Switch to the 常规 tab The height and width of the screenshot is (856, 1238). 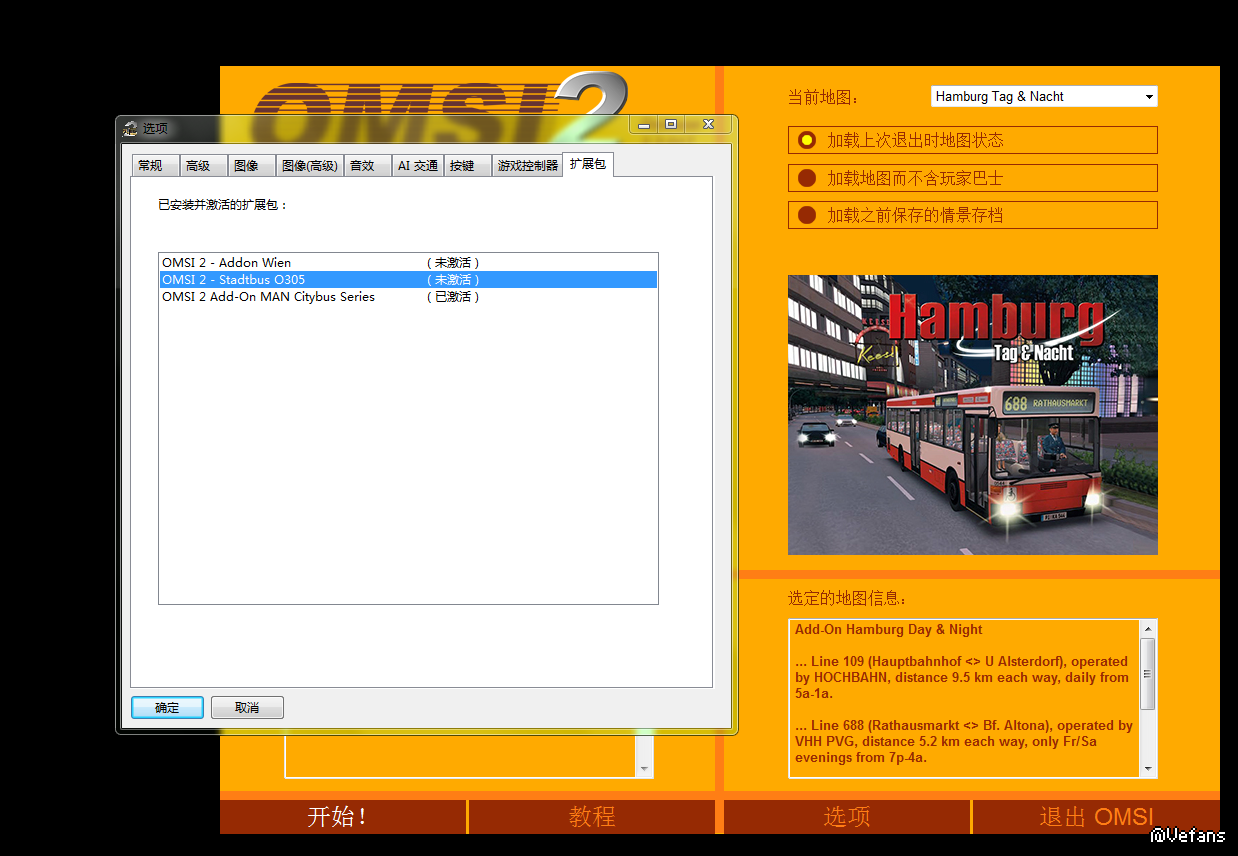pos(156,166)
